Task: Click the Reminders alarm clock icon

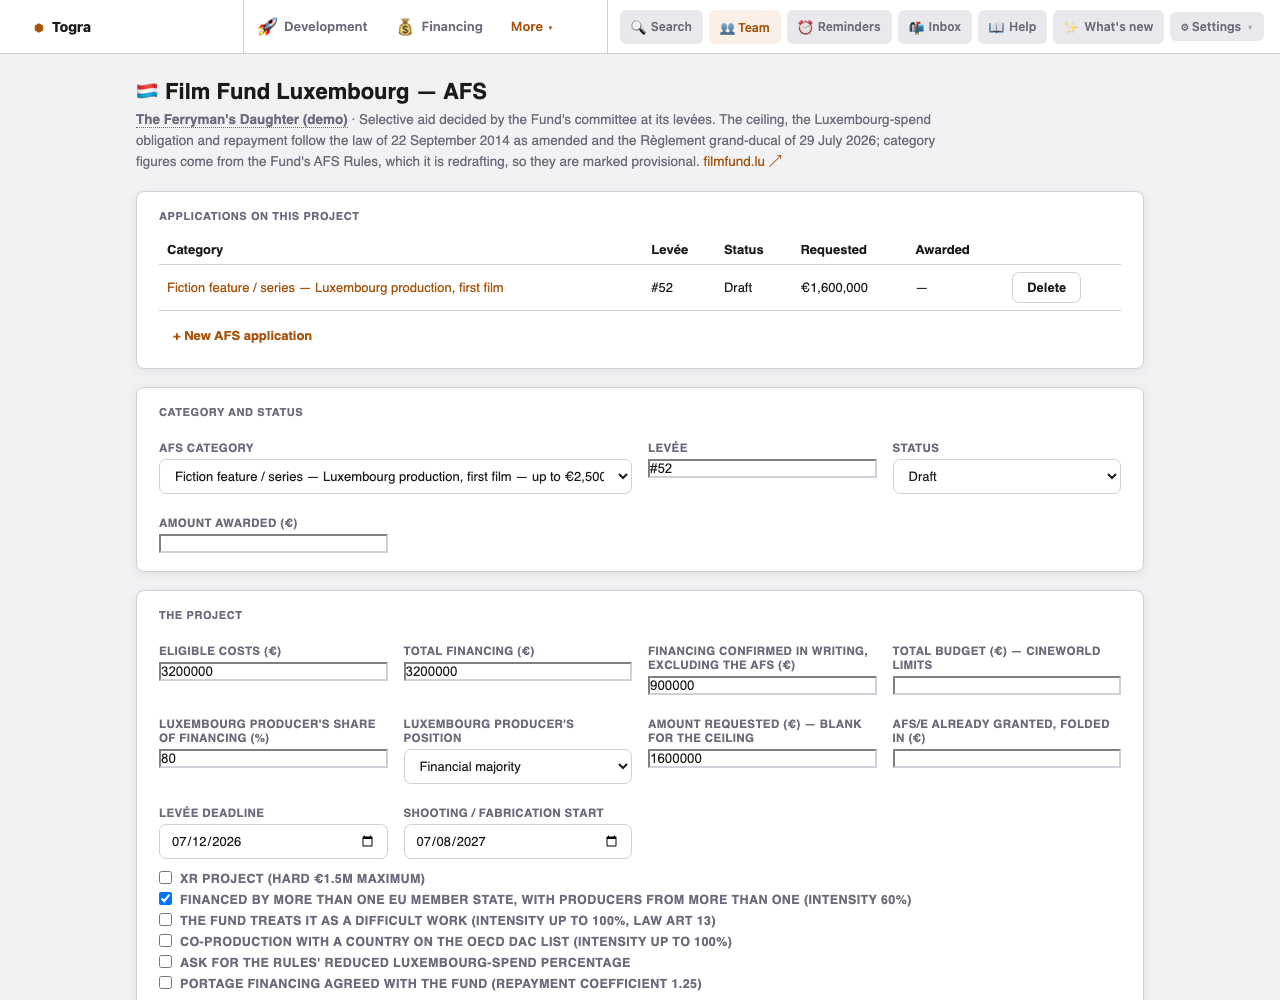Action: coord(805,27)
